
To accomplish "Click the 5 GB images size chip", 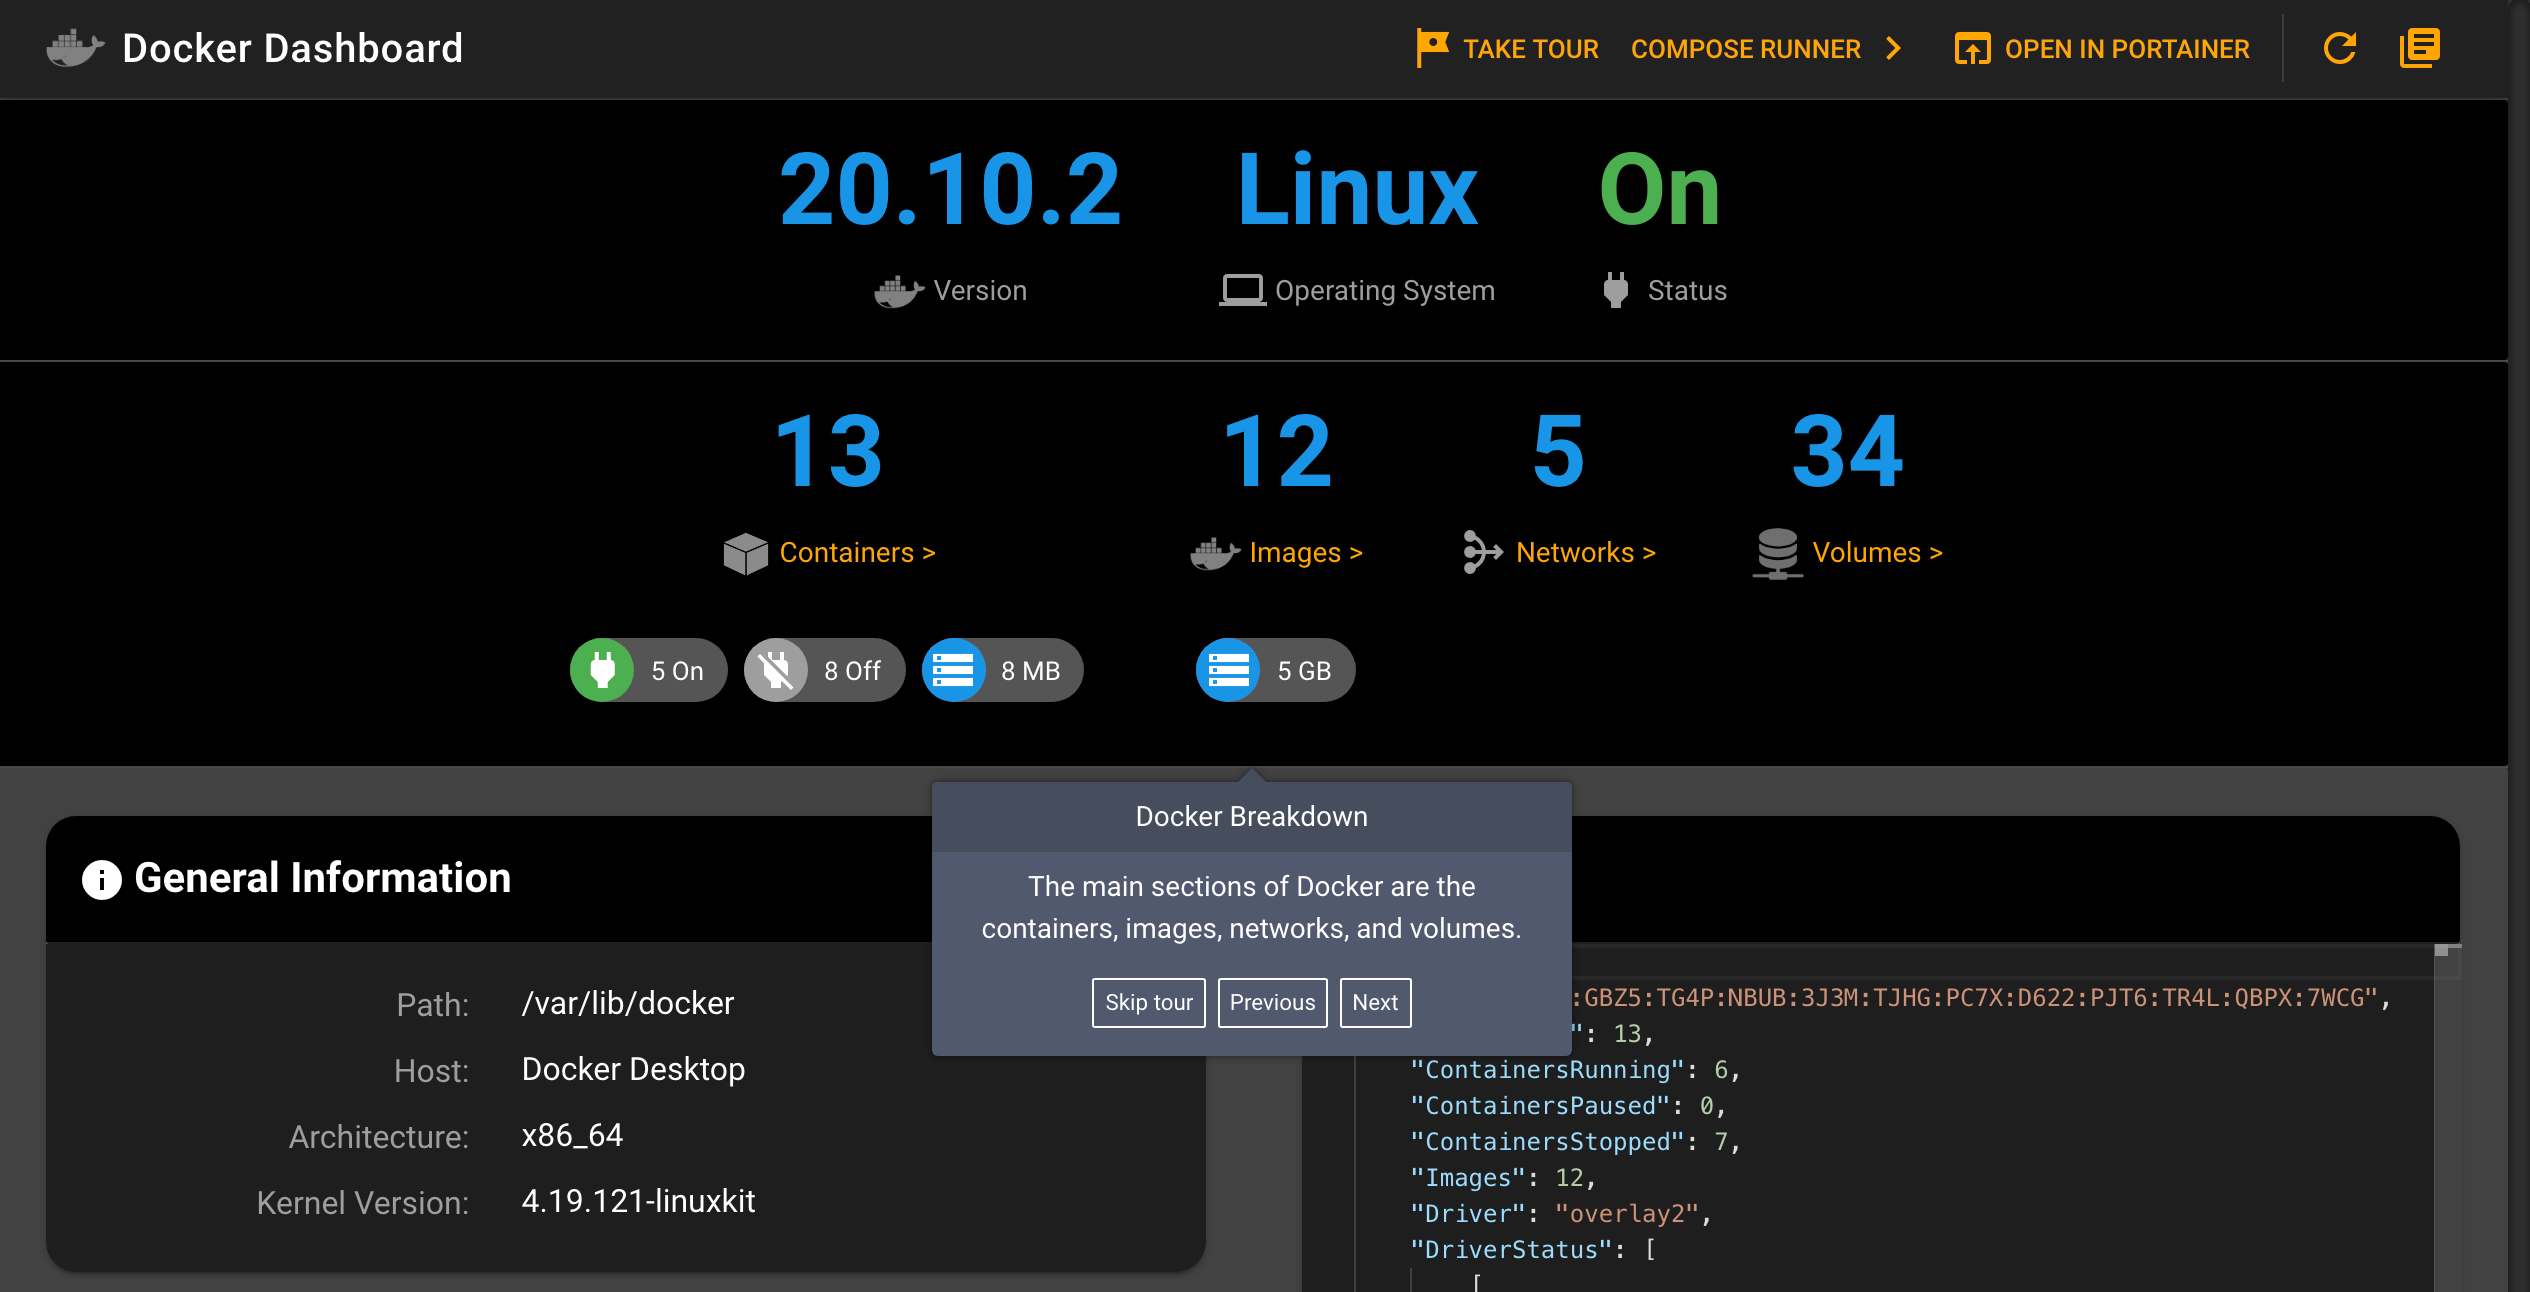I will [x=1275, y=670].
